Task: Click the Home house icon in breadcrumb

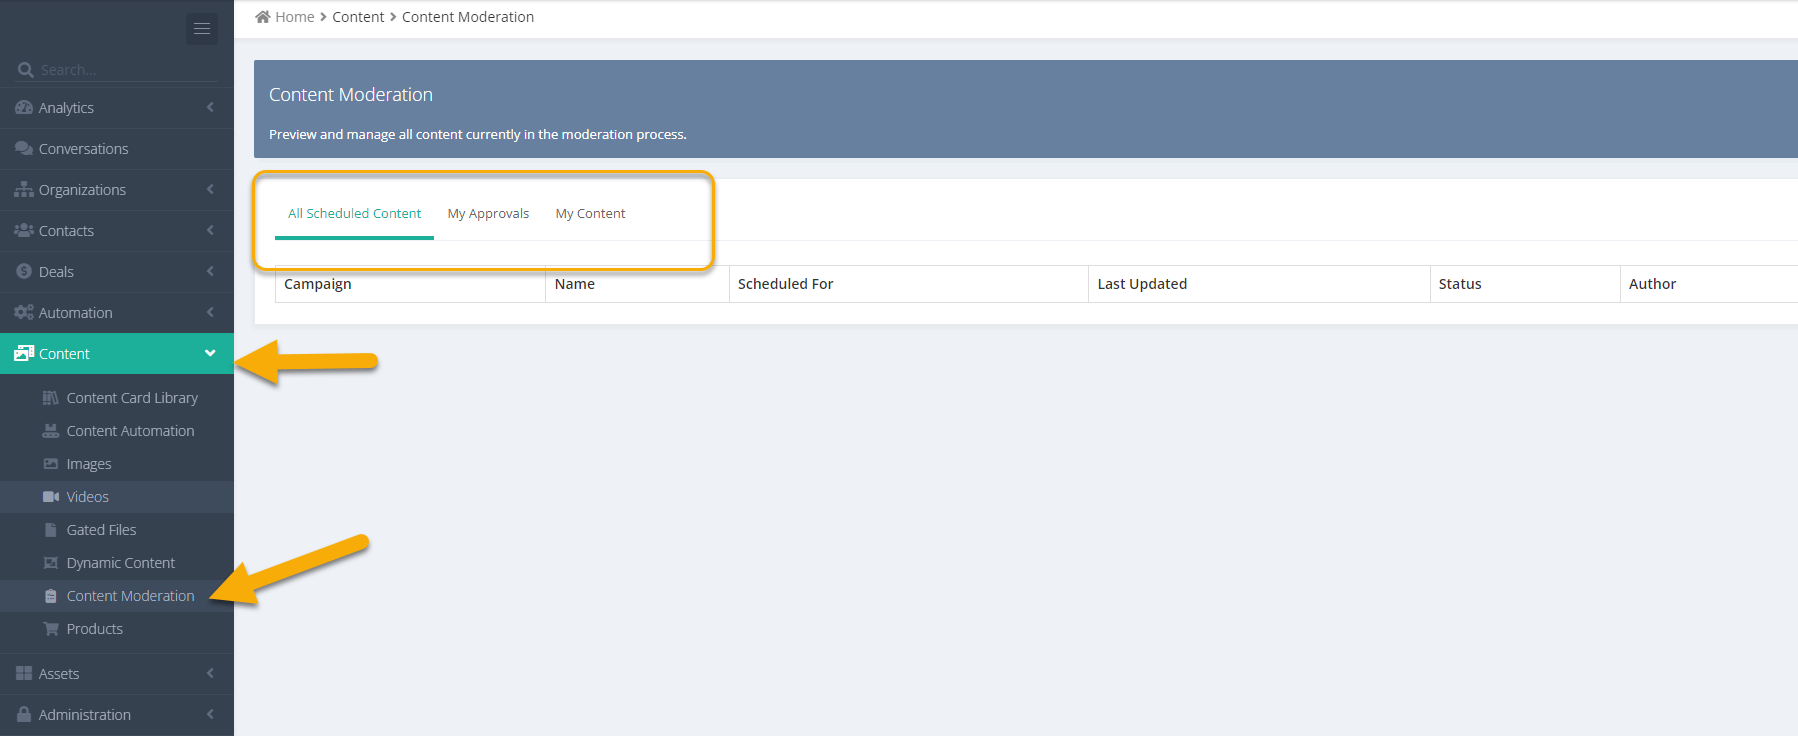Action: click(x=263, y=16)
